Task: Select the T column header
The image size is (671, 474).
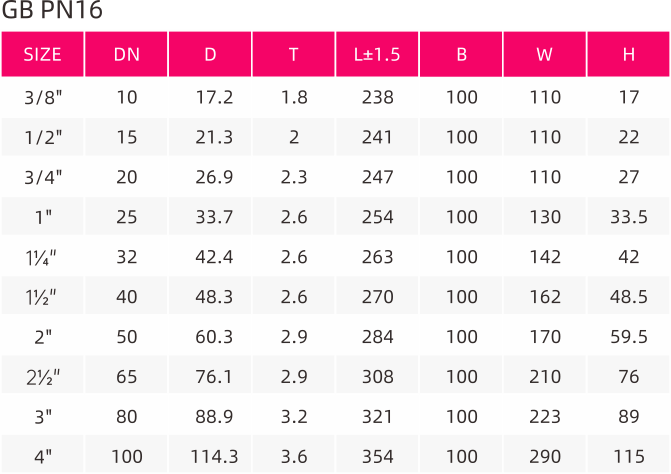Action: (x=294, y=54)
